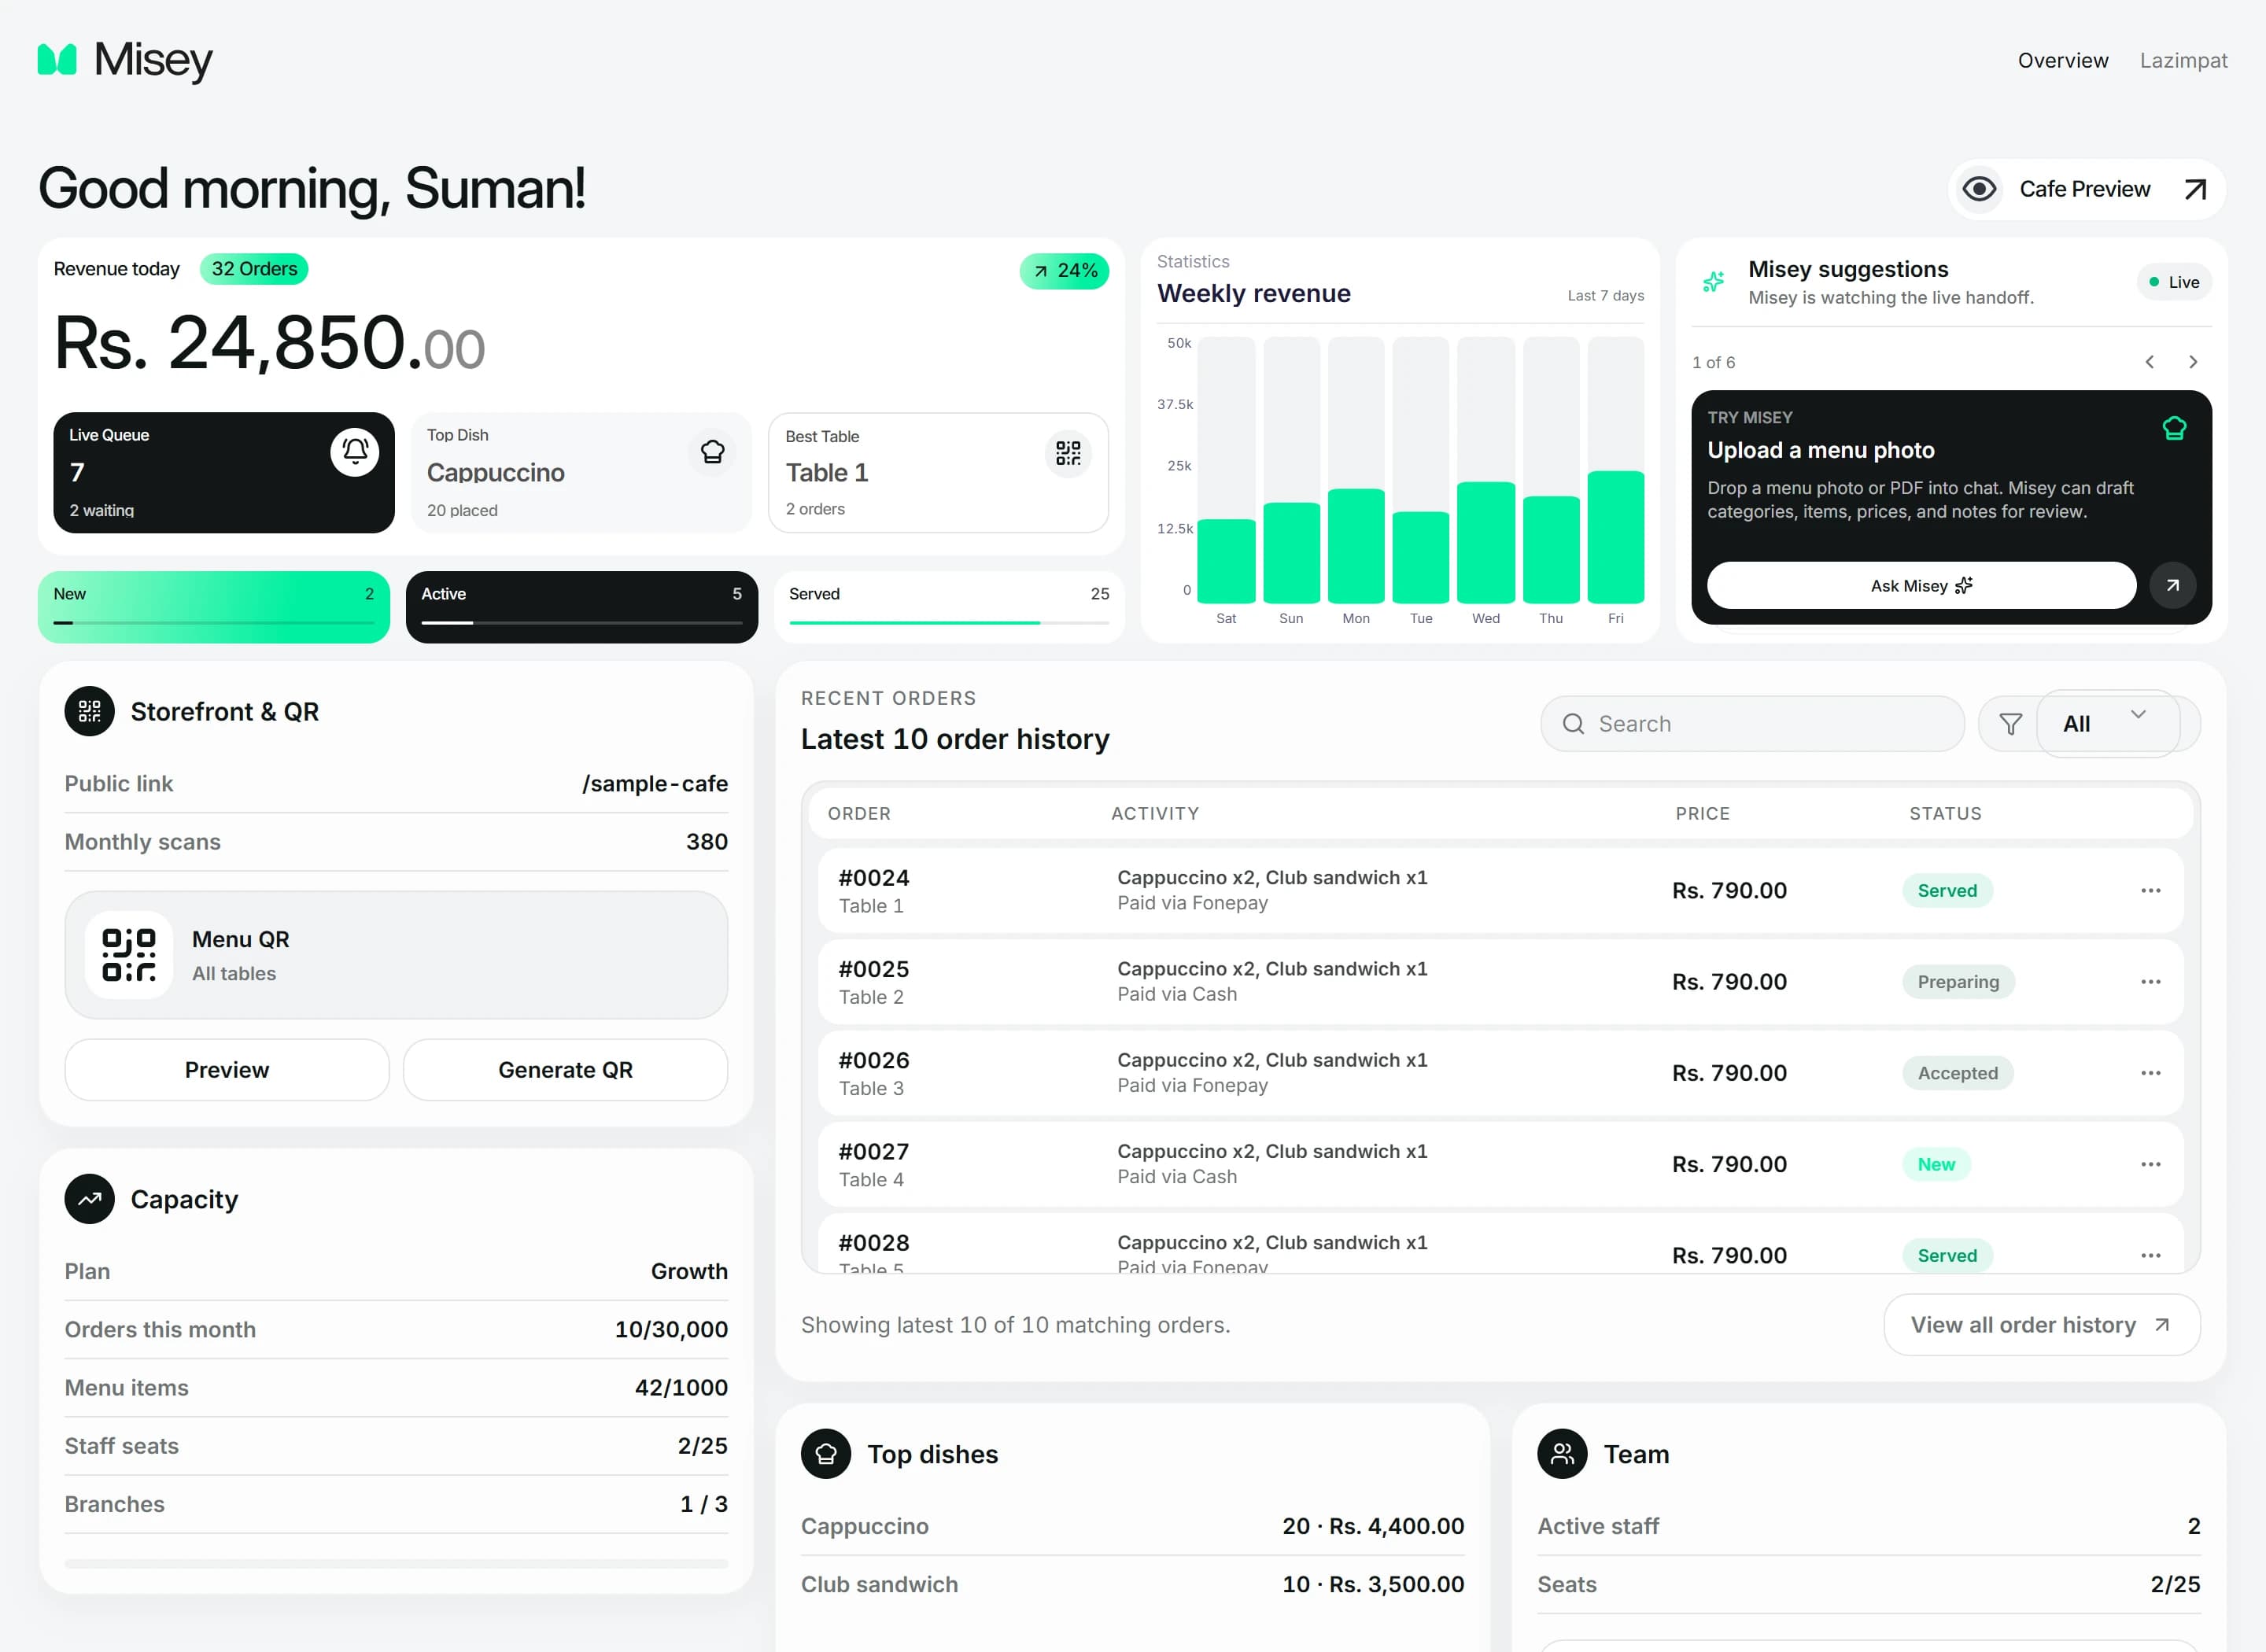Click the Misey logo icon
The width and height of the screenshot is (2266, 1652).
[x=57, y=60]
